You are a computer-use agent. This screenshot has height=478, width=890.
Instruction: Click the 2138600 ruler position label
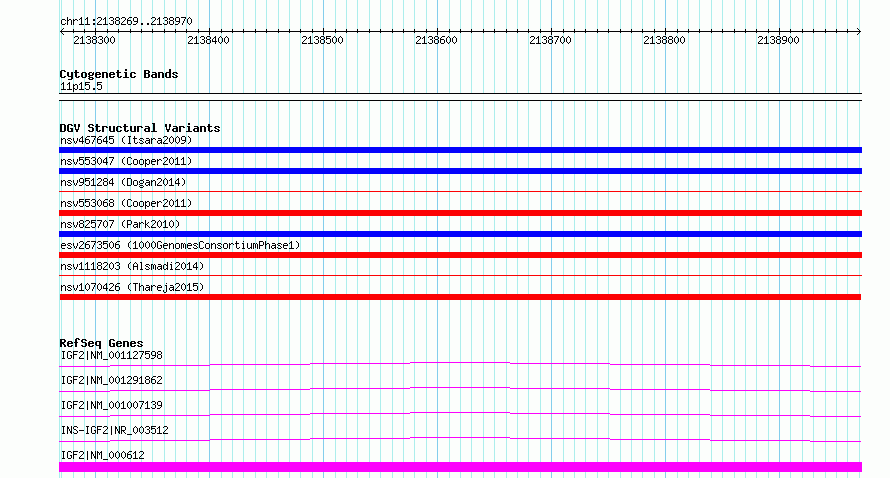click(x=436, y=40)
